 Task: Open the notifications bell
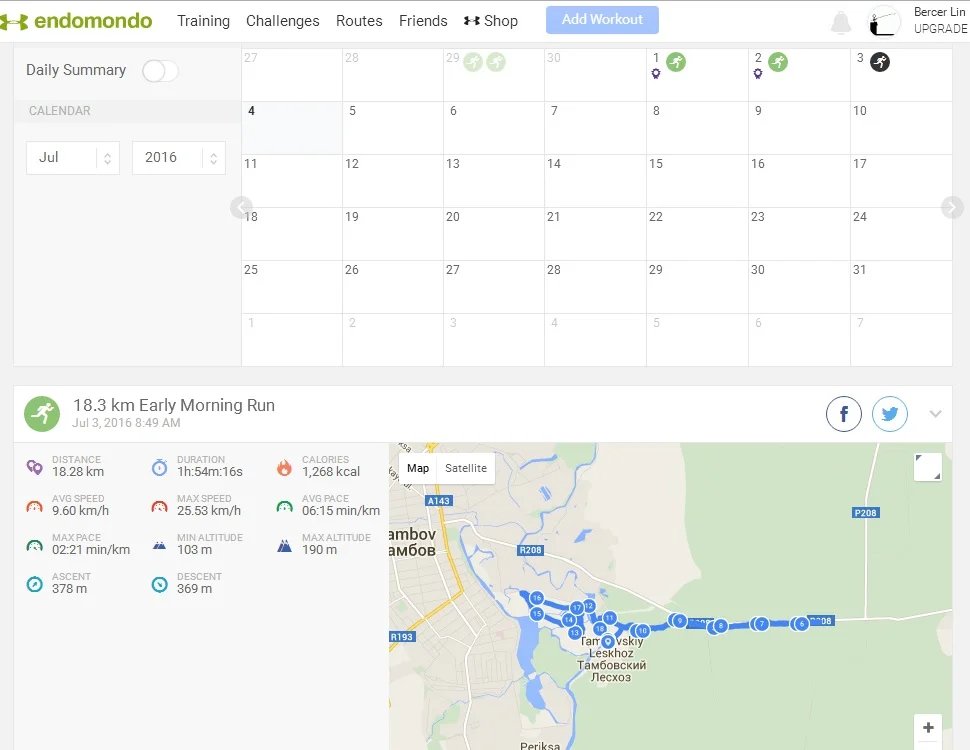pos(841,22)
